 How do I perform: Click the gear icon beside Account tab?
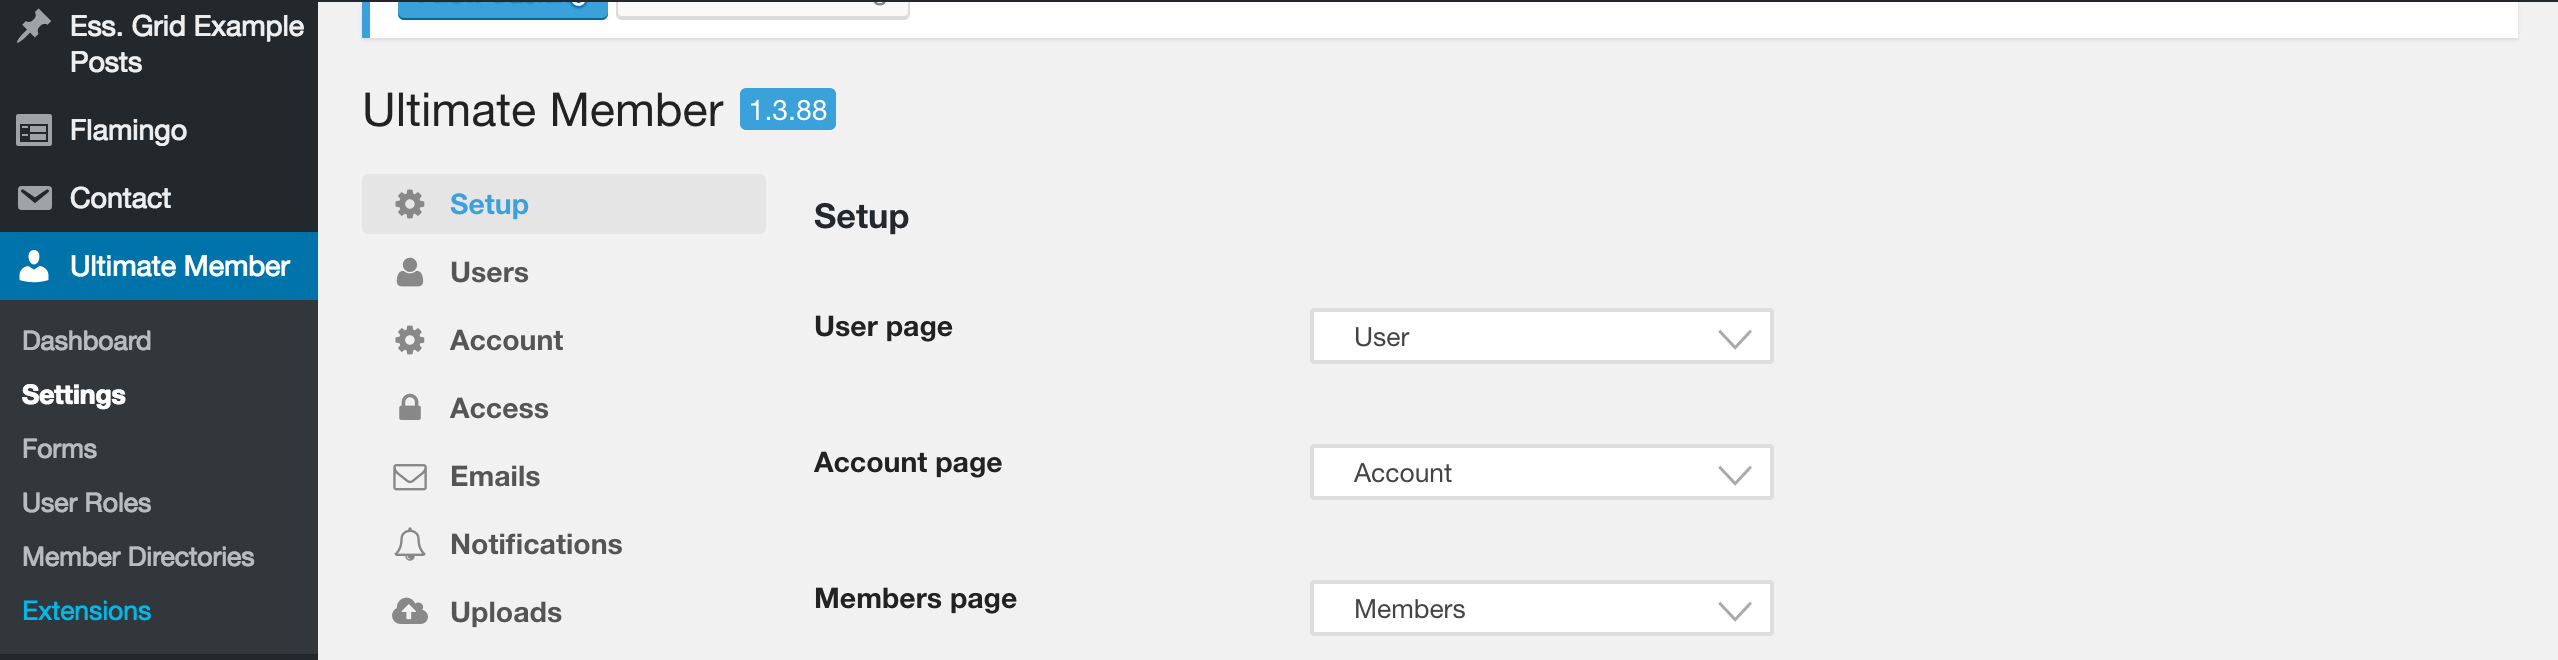pyautogui.click(x=409, y=340)
